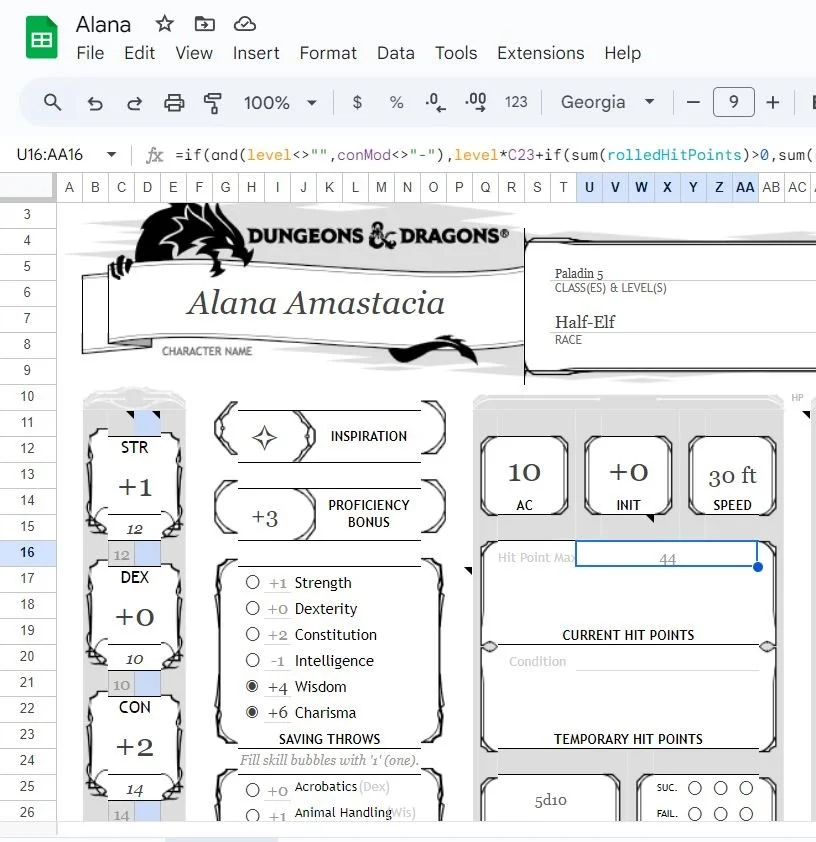This screenshot has height=842, width=816.
Task: Select the CON score 14
Action: pos(135,789)
